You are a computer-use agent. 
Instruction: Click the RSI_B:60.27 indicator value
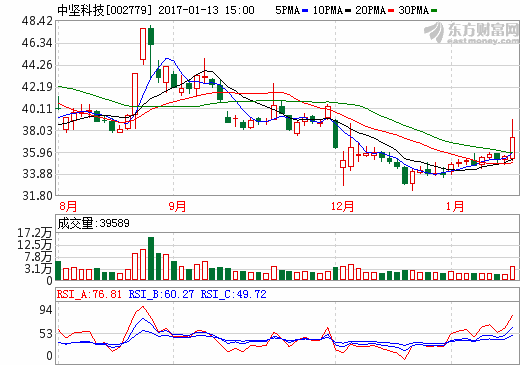tap(161, 294)
